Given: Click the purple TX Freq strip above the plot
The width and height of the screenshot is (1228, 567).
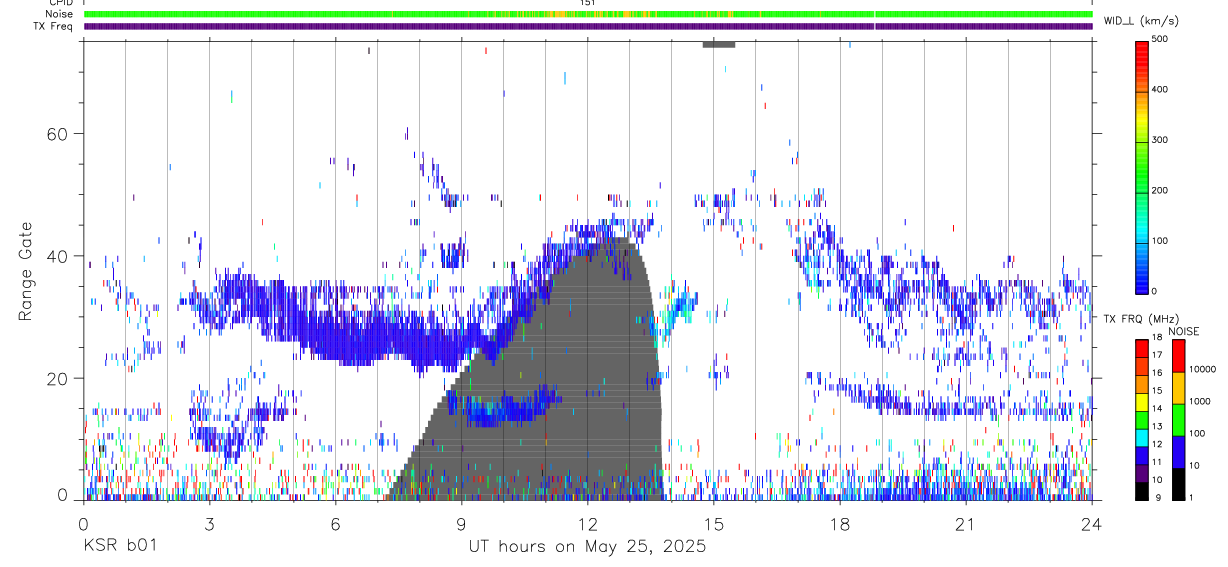Looking at the screenshot, I should click(x=587, y=26).
